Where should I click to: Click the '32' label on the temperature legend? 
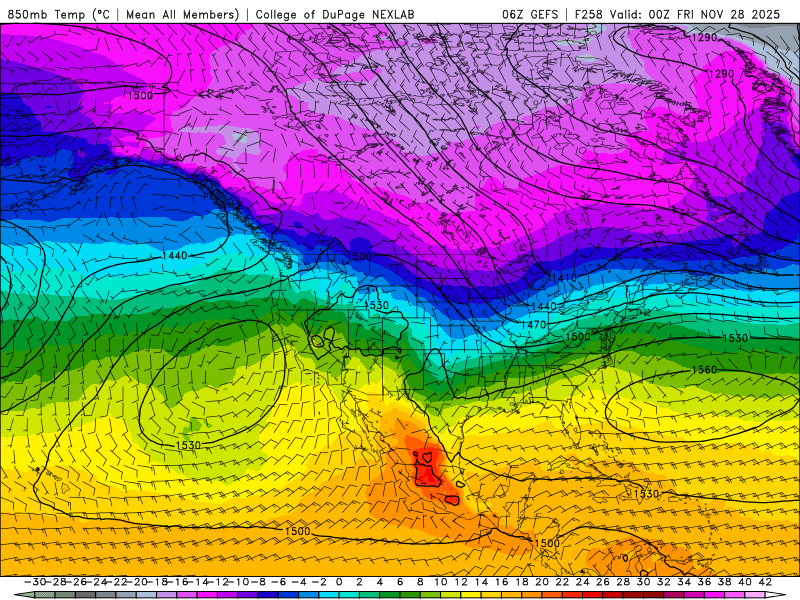(x=663, y=582)
